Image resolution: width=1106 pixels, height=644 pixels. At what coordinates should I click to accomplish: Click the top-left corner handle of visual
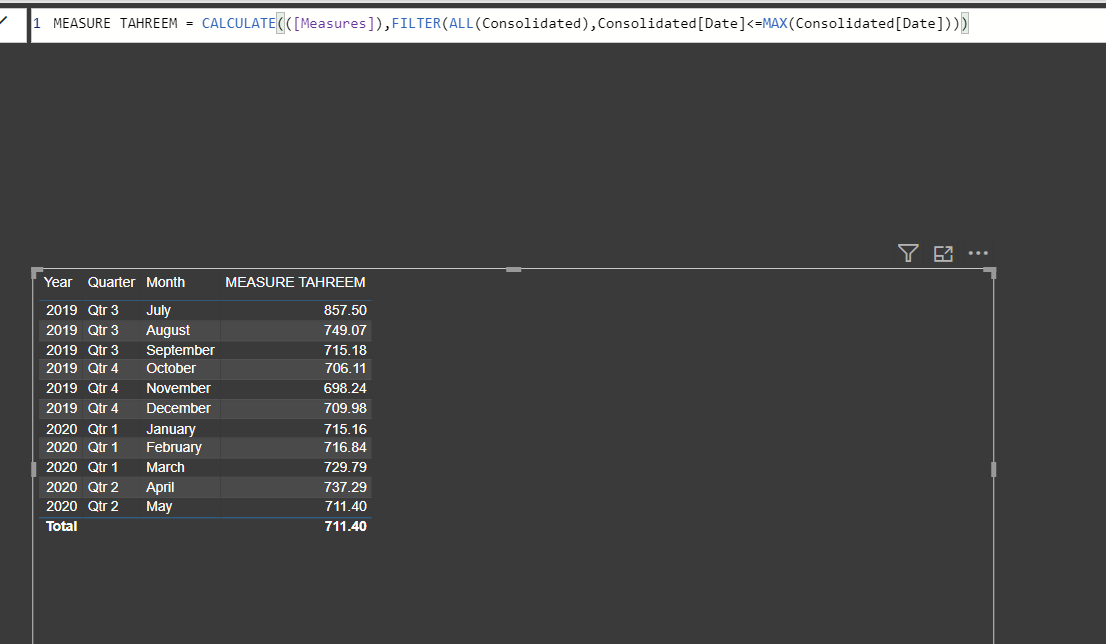tap(37, 273)
